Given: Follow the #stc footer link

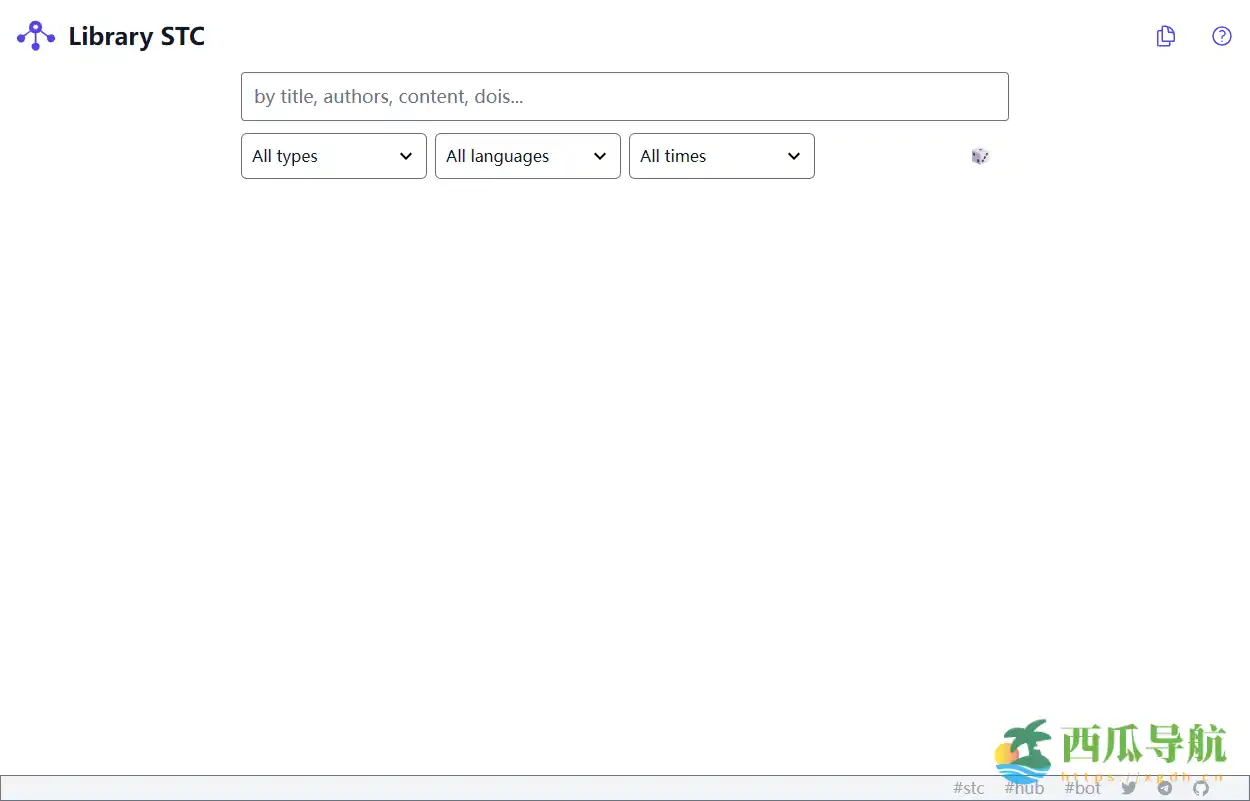Looking at the screenshot, I should point(968,788).
